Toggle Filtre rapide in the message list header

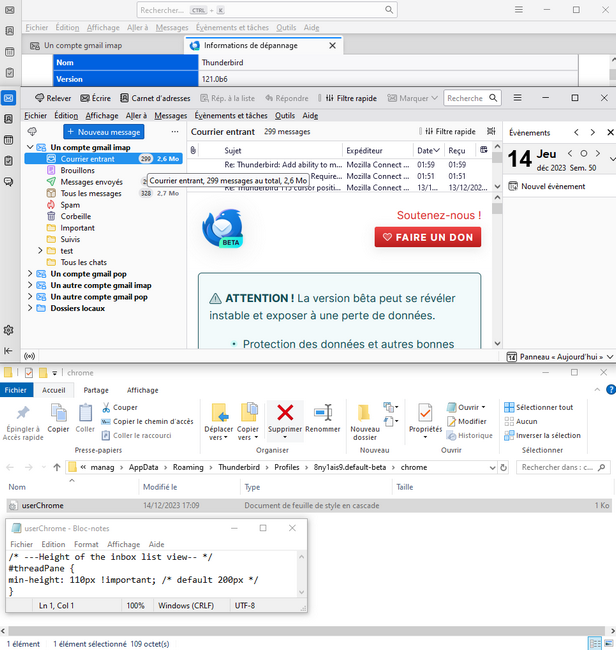click(450, 131)
